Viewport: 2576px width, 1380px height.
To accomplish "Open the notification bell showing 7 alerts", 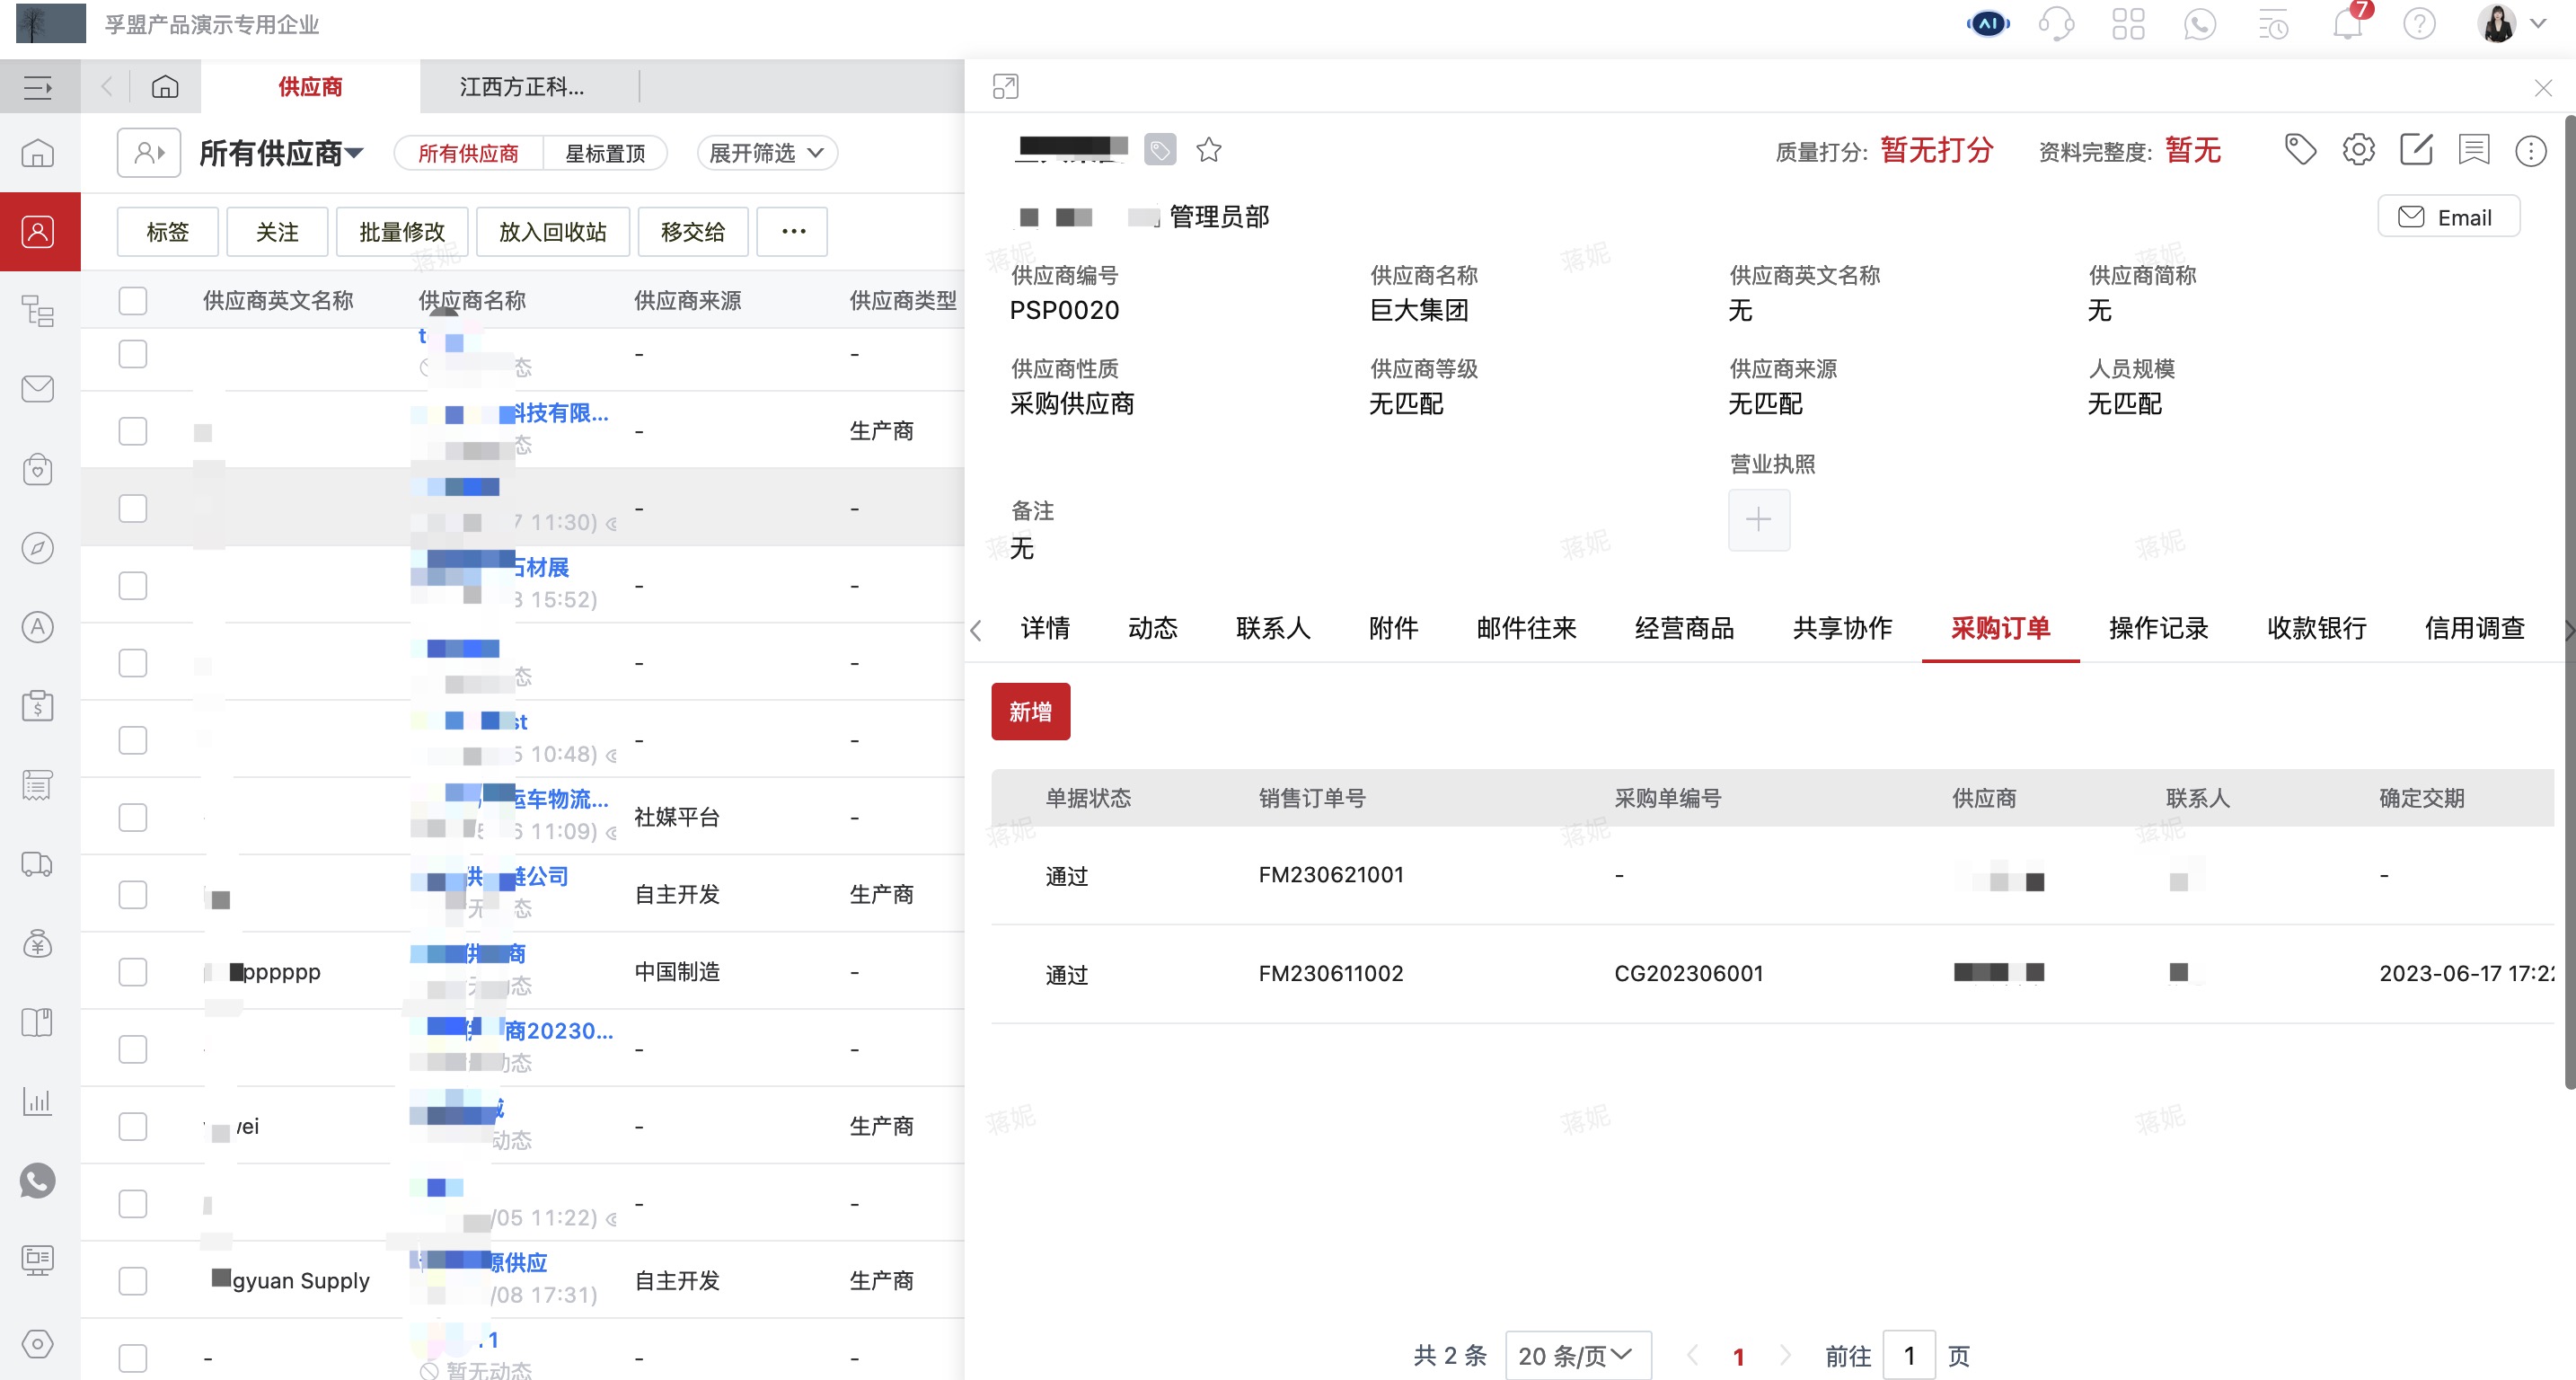I will (2345, 25).
